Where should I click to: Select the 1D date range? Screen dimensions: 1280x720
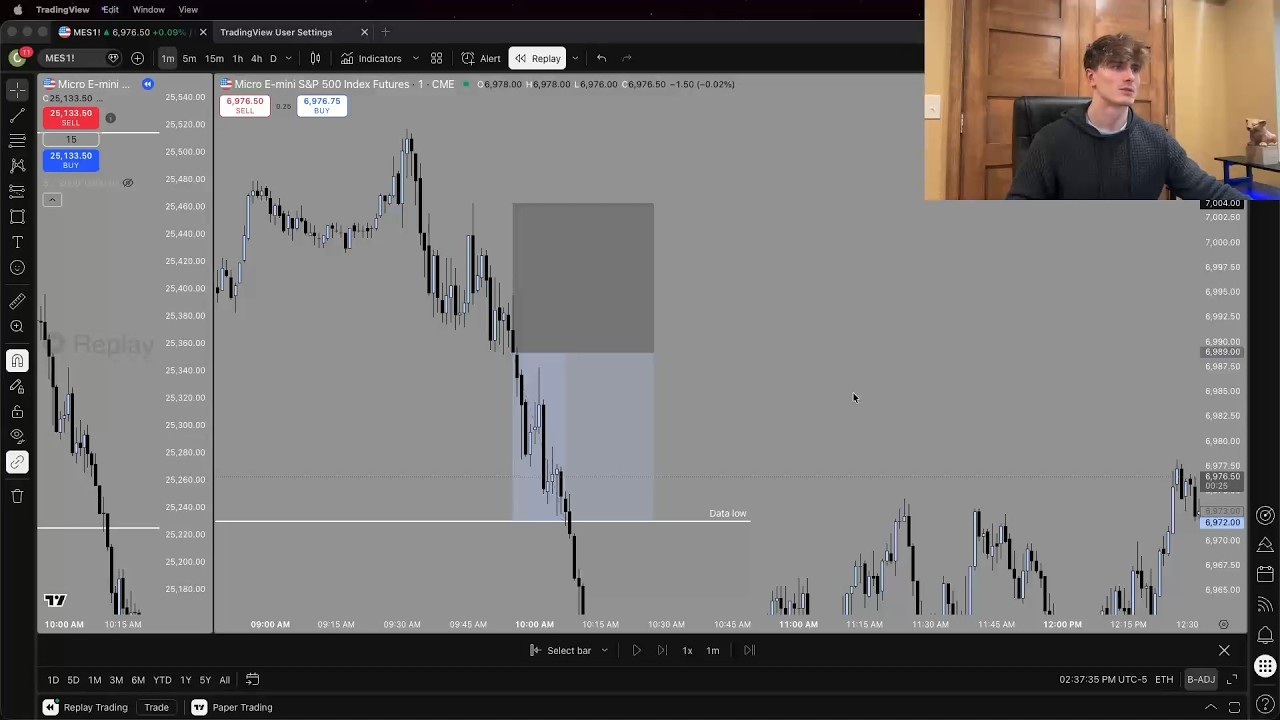53,680
